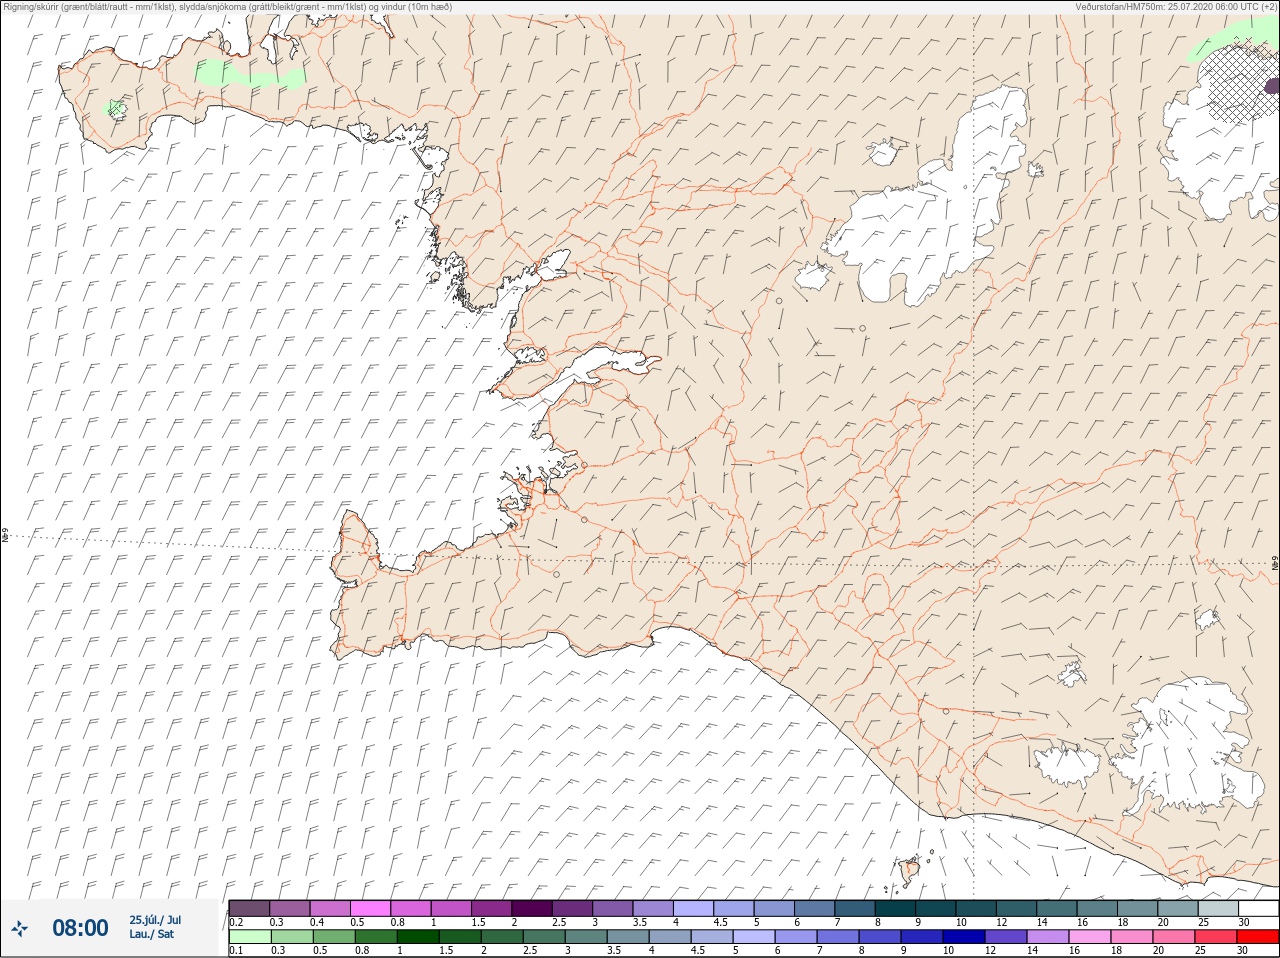The height and width of the screenshot is (958, 1280).
Task: Click the '25.júl./ Jul' date text
Action: (155, 920)
